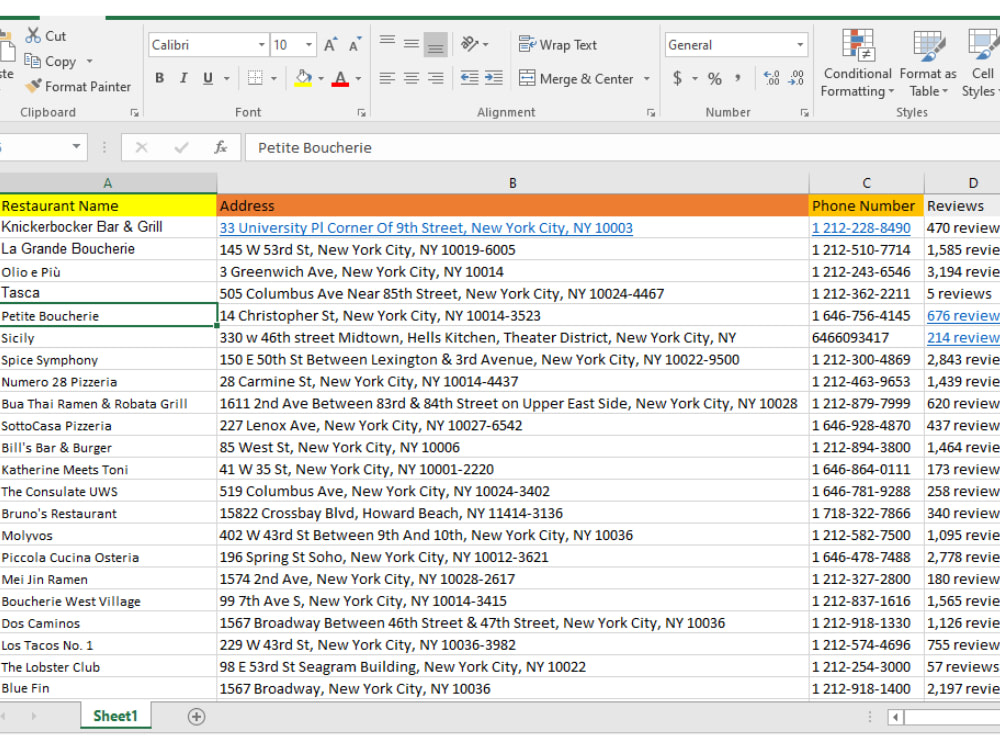Select the Cut scissors icon
The height and width of the screenshot is (750, 1000).
pos(33,35)
